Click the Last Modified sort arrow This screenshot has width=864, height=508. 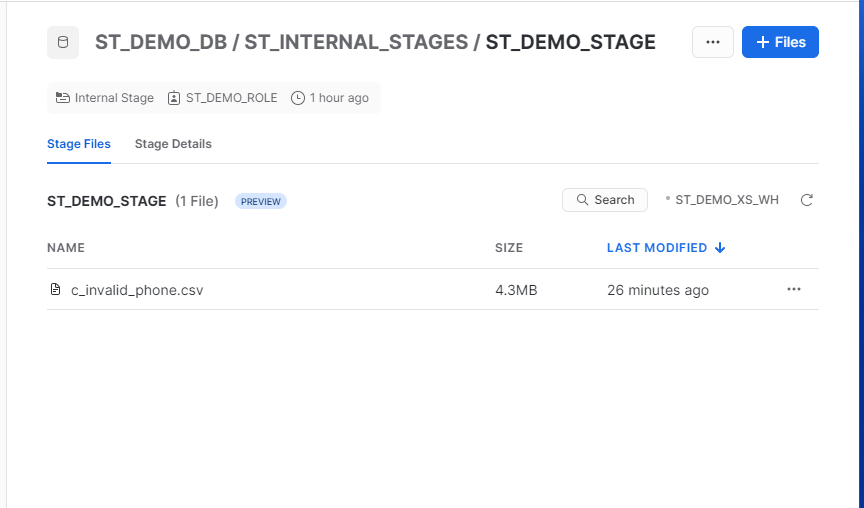720,248
